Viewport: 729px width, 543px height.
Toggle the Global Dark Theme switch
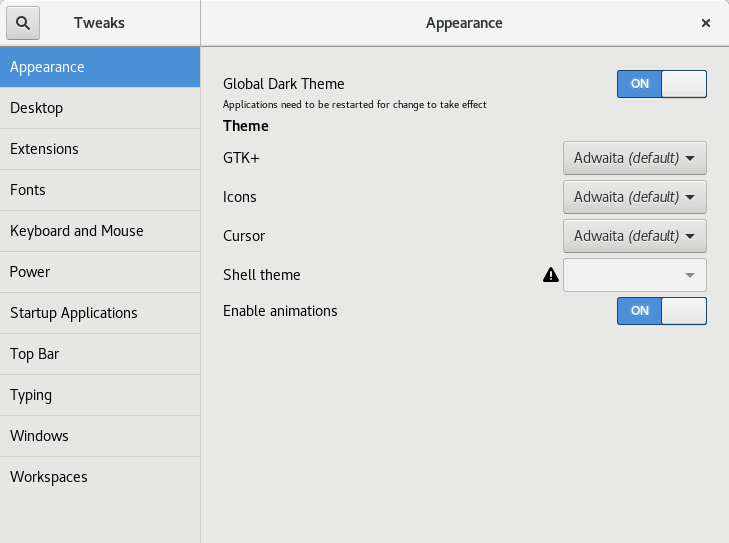pos(661,84)
